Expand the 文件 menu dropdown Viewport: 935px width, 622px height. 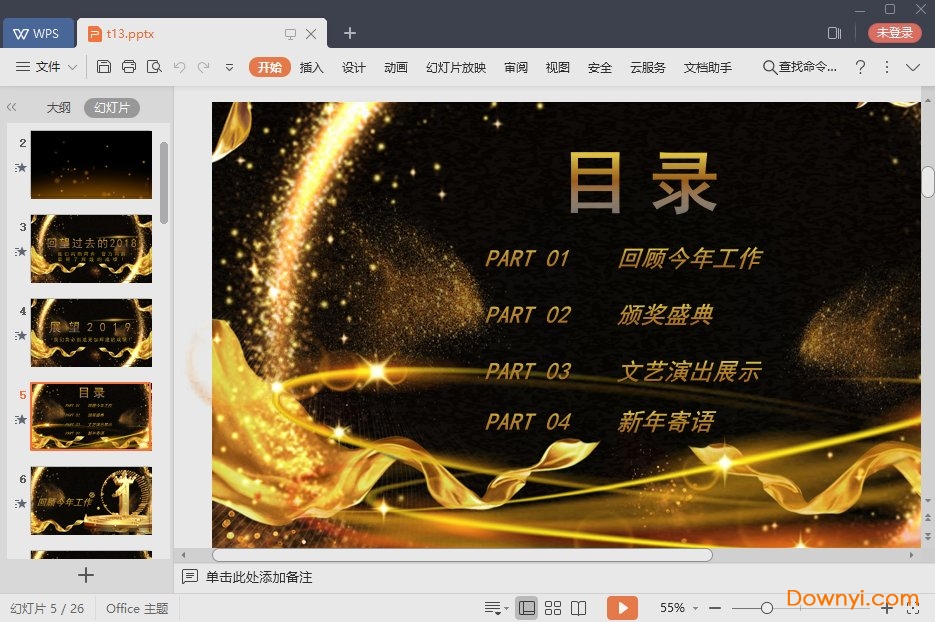pyautogui.click(x=47, y=67)
